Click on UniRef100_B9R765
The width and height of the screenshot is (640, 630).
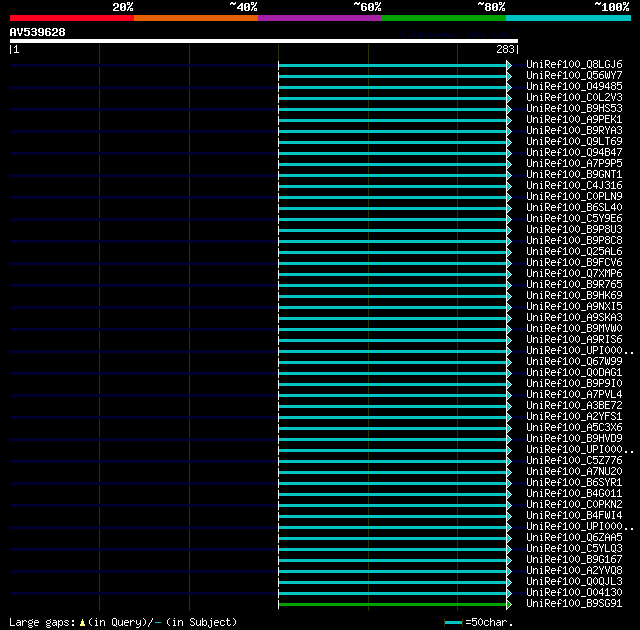(574, 285)
